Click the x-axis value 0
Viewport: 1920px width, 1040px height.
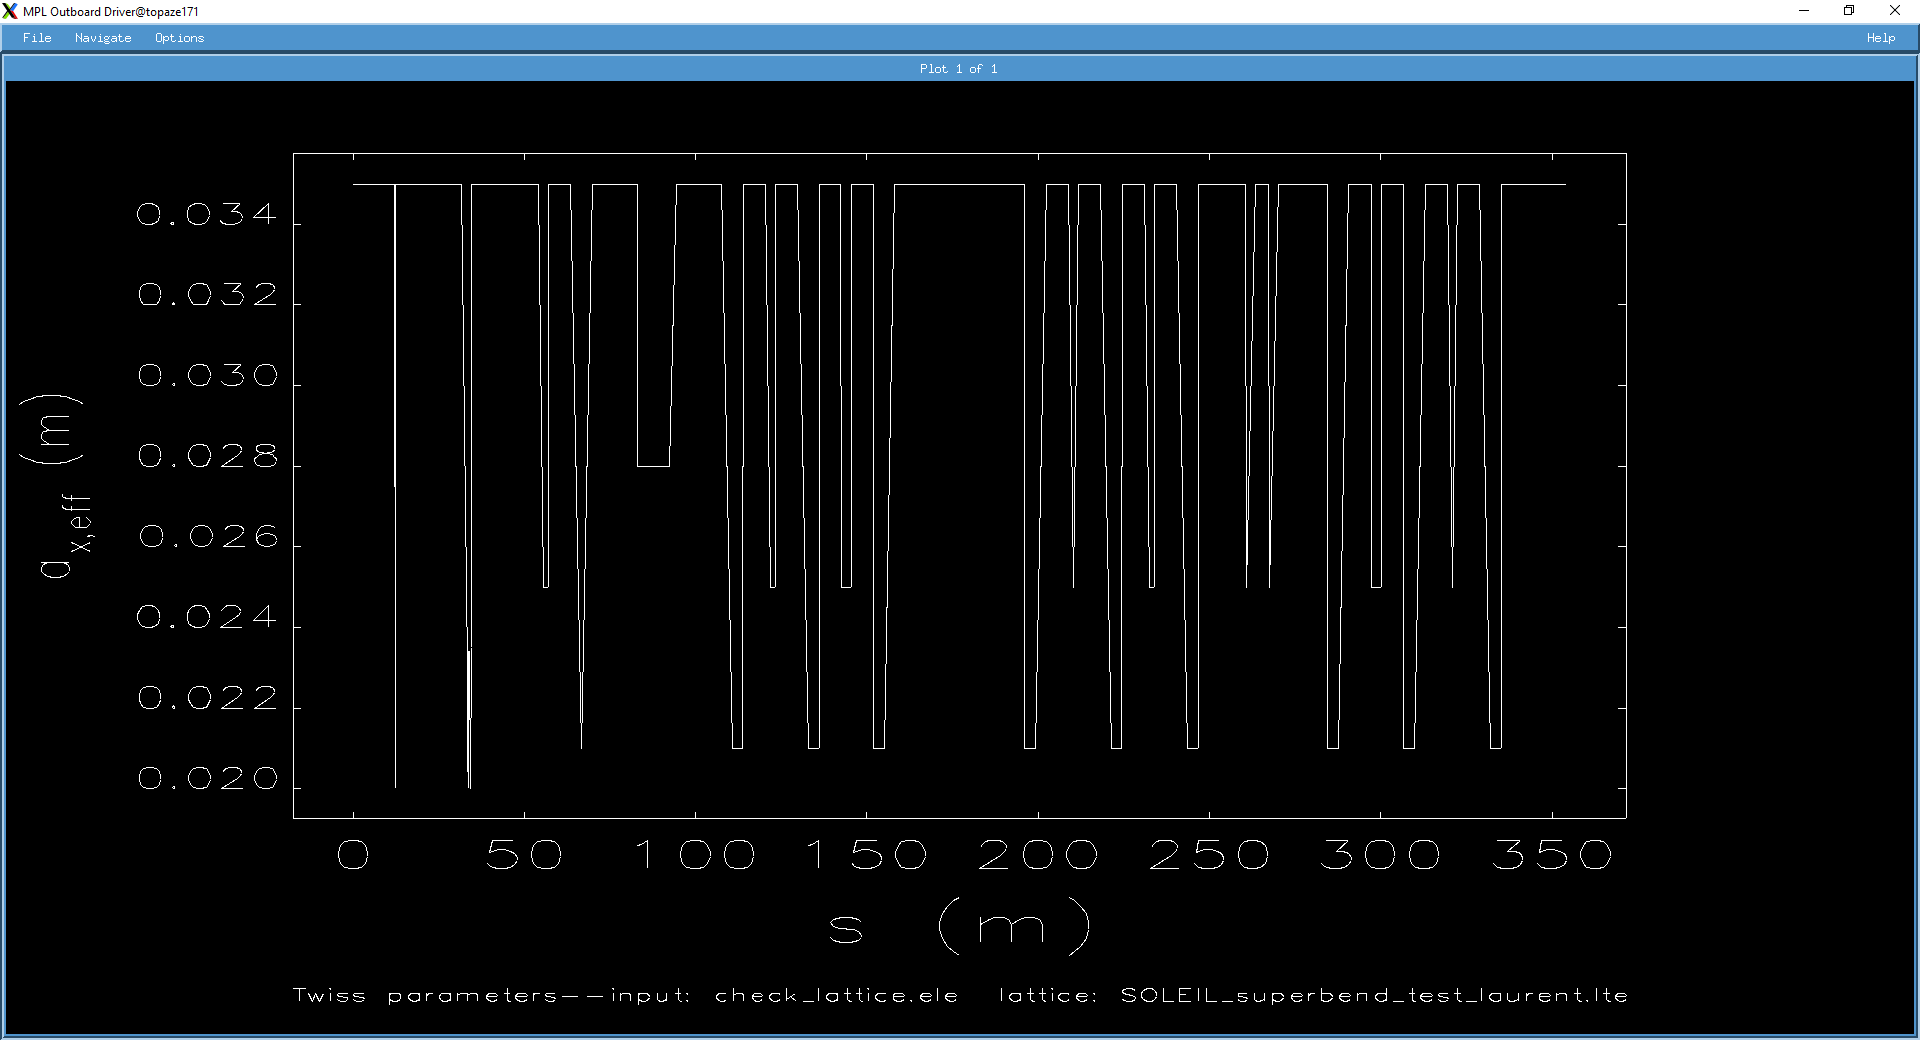pos(353,855)
